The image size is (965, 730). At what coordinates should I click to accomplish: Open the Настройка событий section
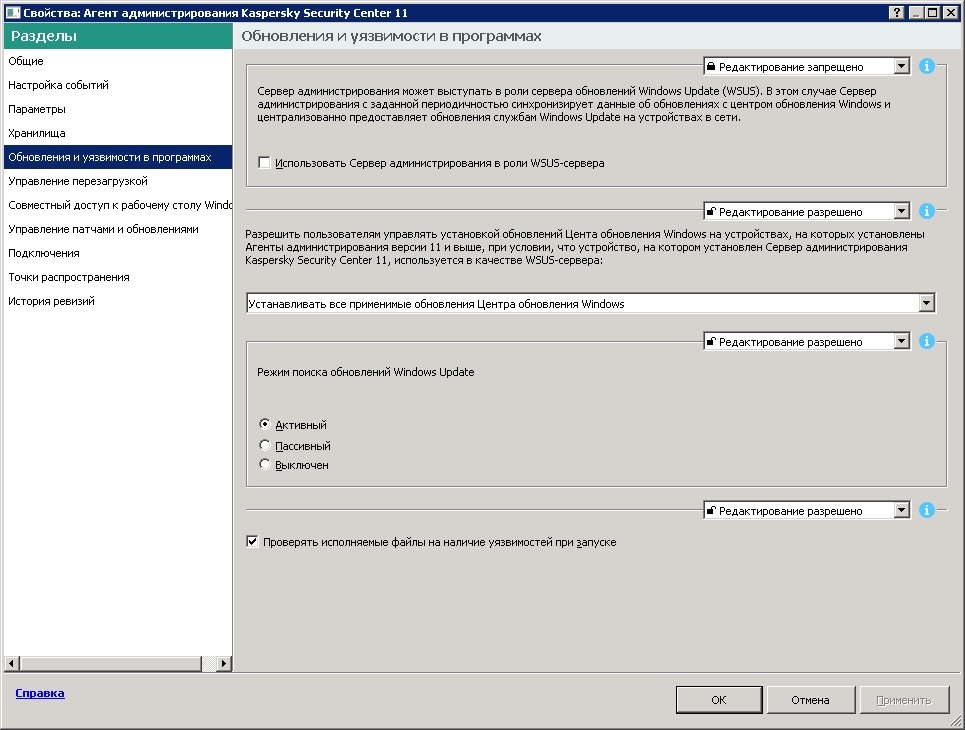(x=118, y=85)
